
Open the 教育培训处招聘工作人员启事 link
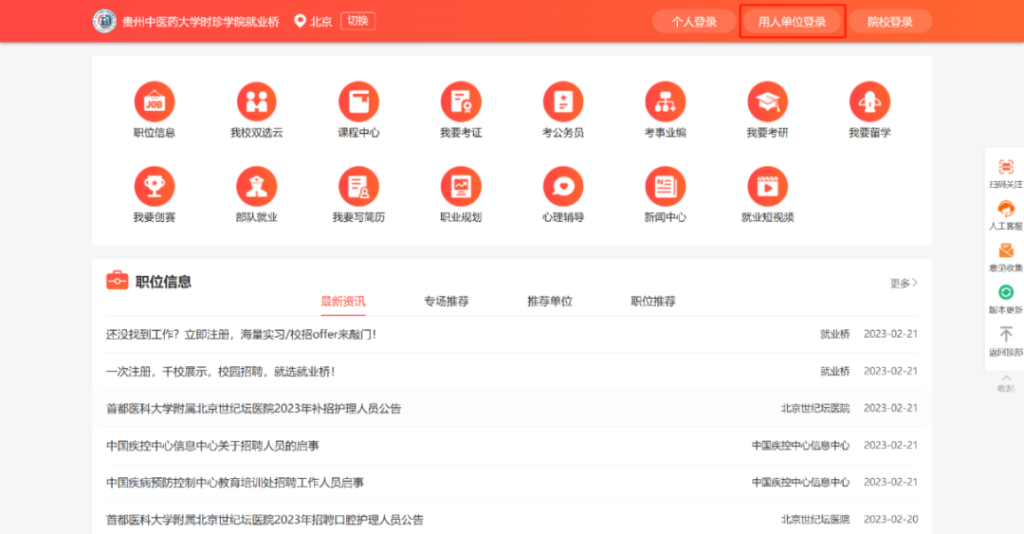(235, 483)
